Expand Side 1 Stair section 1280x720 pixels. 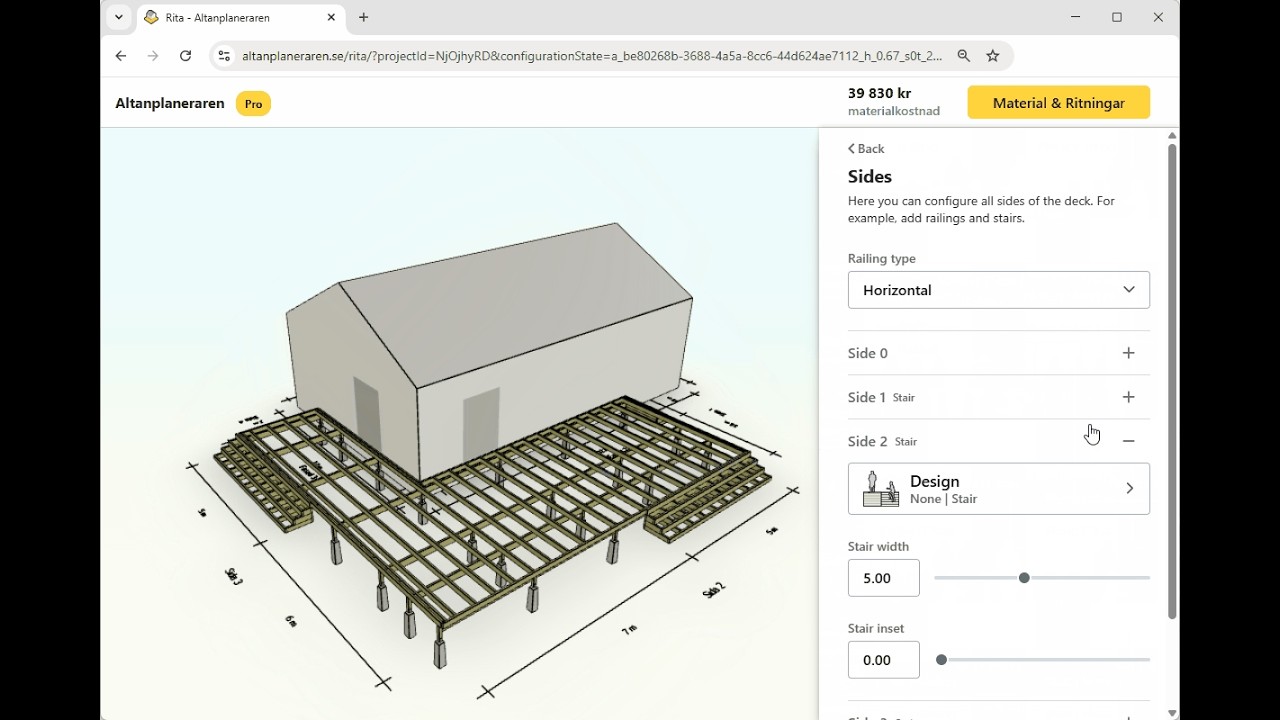point(998,397)
